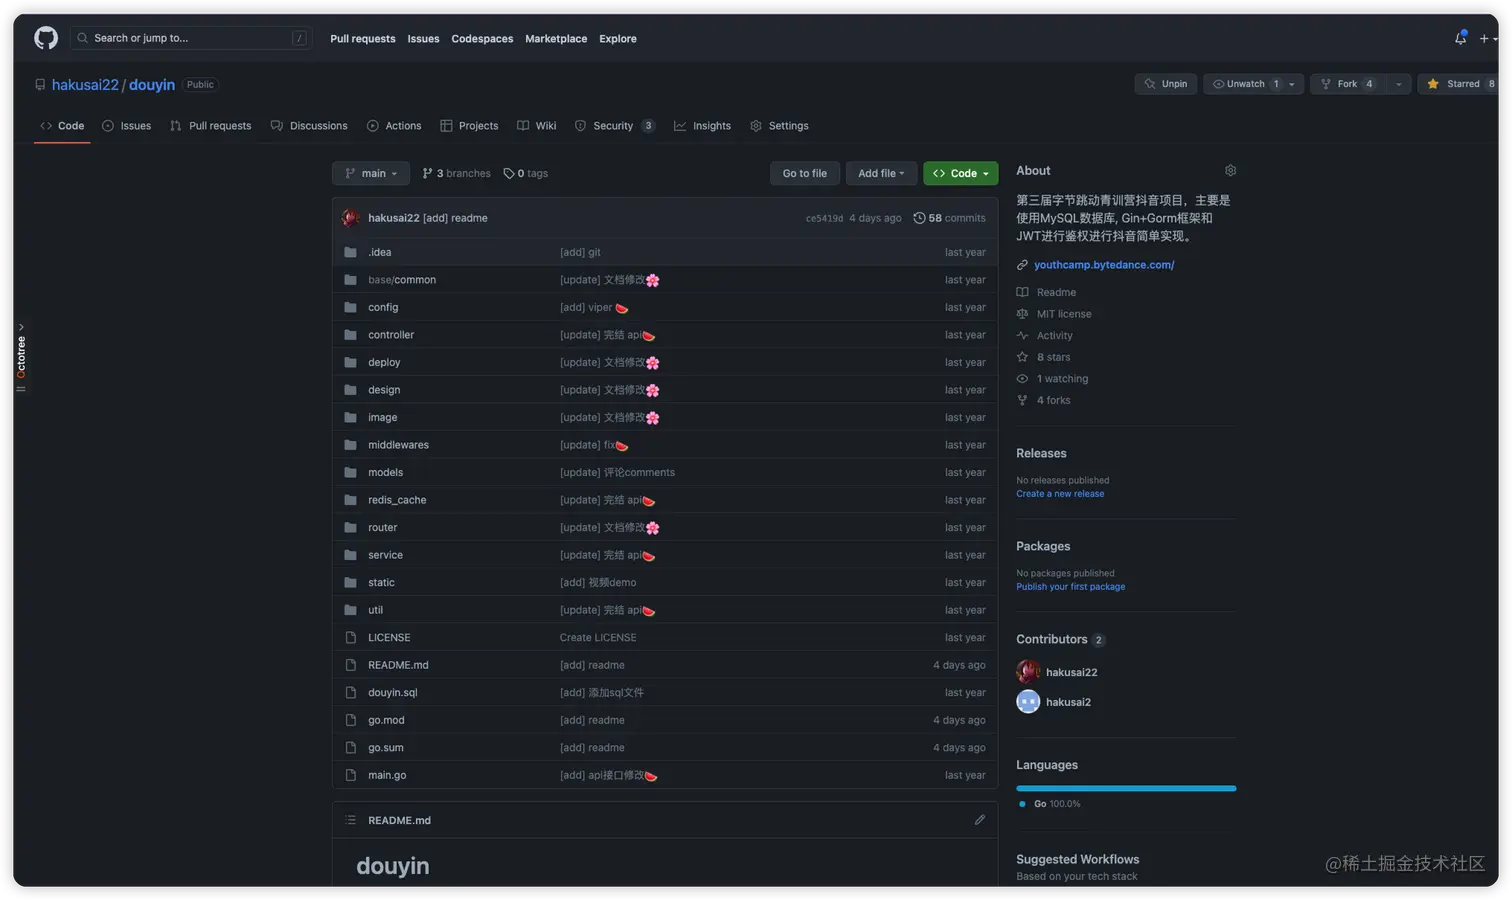Open the go.mod file

tap(386, 720)
